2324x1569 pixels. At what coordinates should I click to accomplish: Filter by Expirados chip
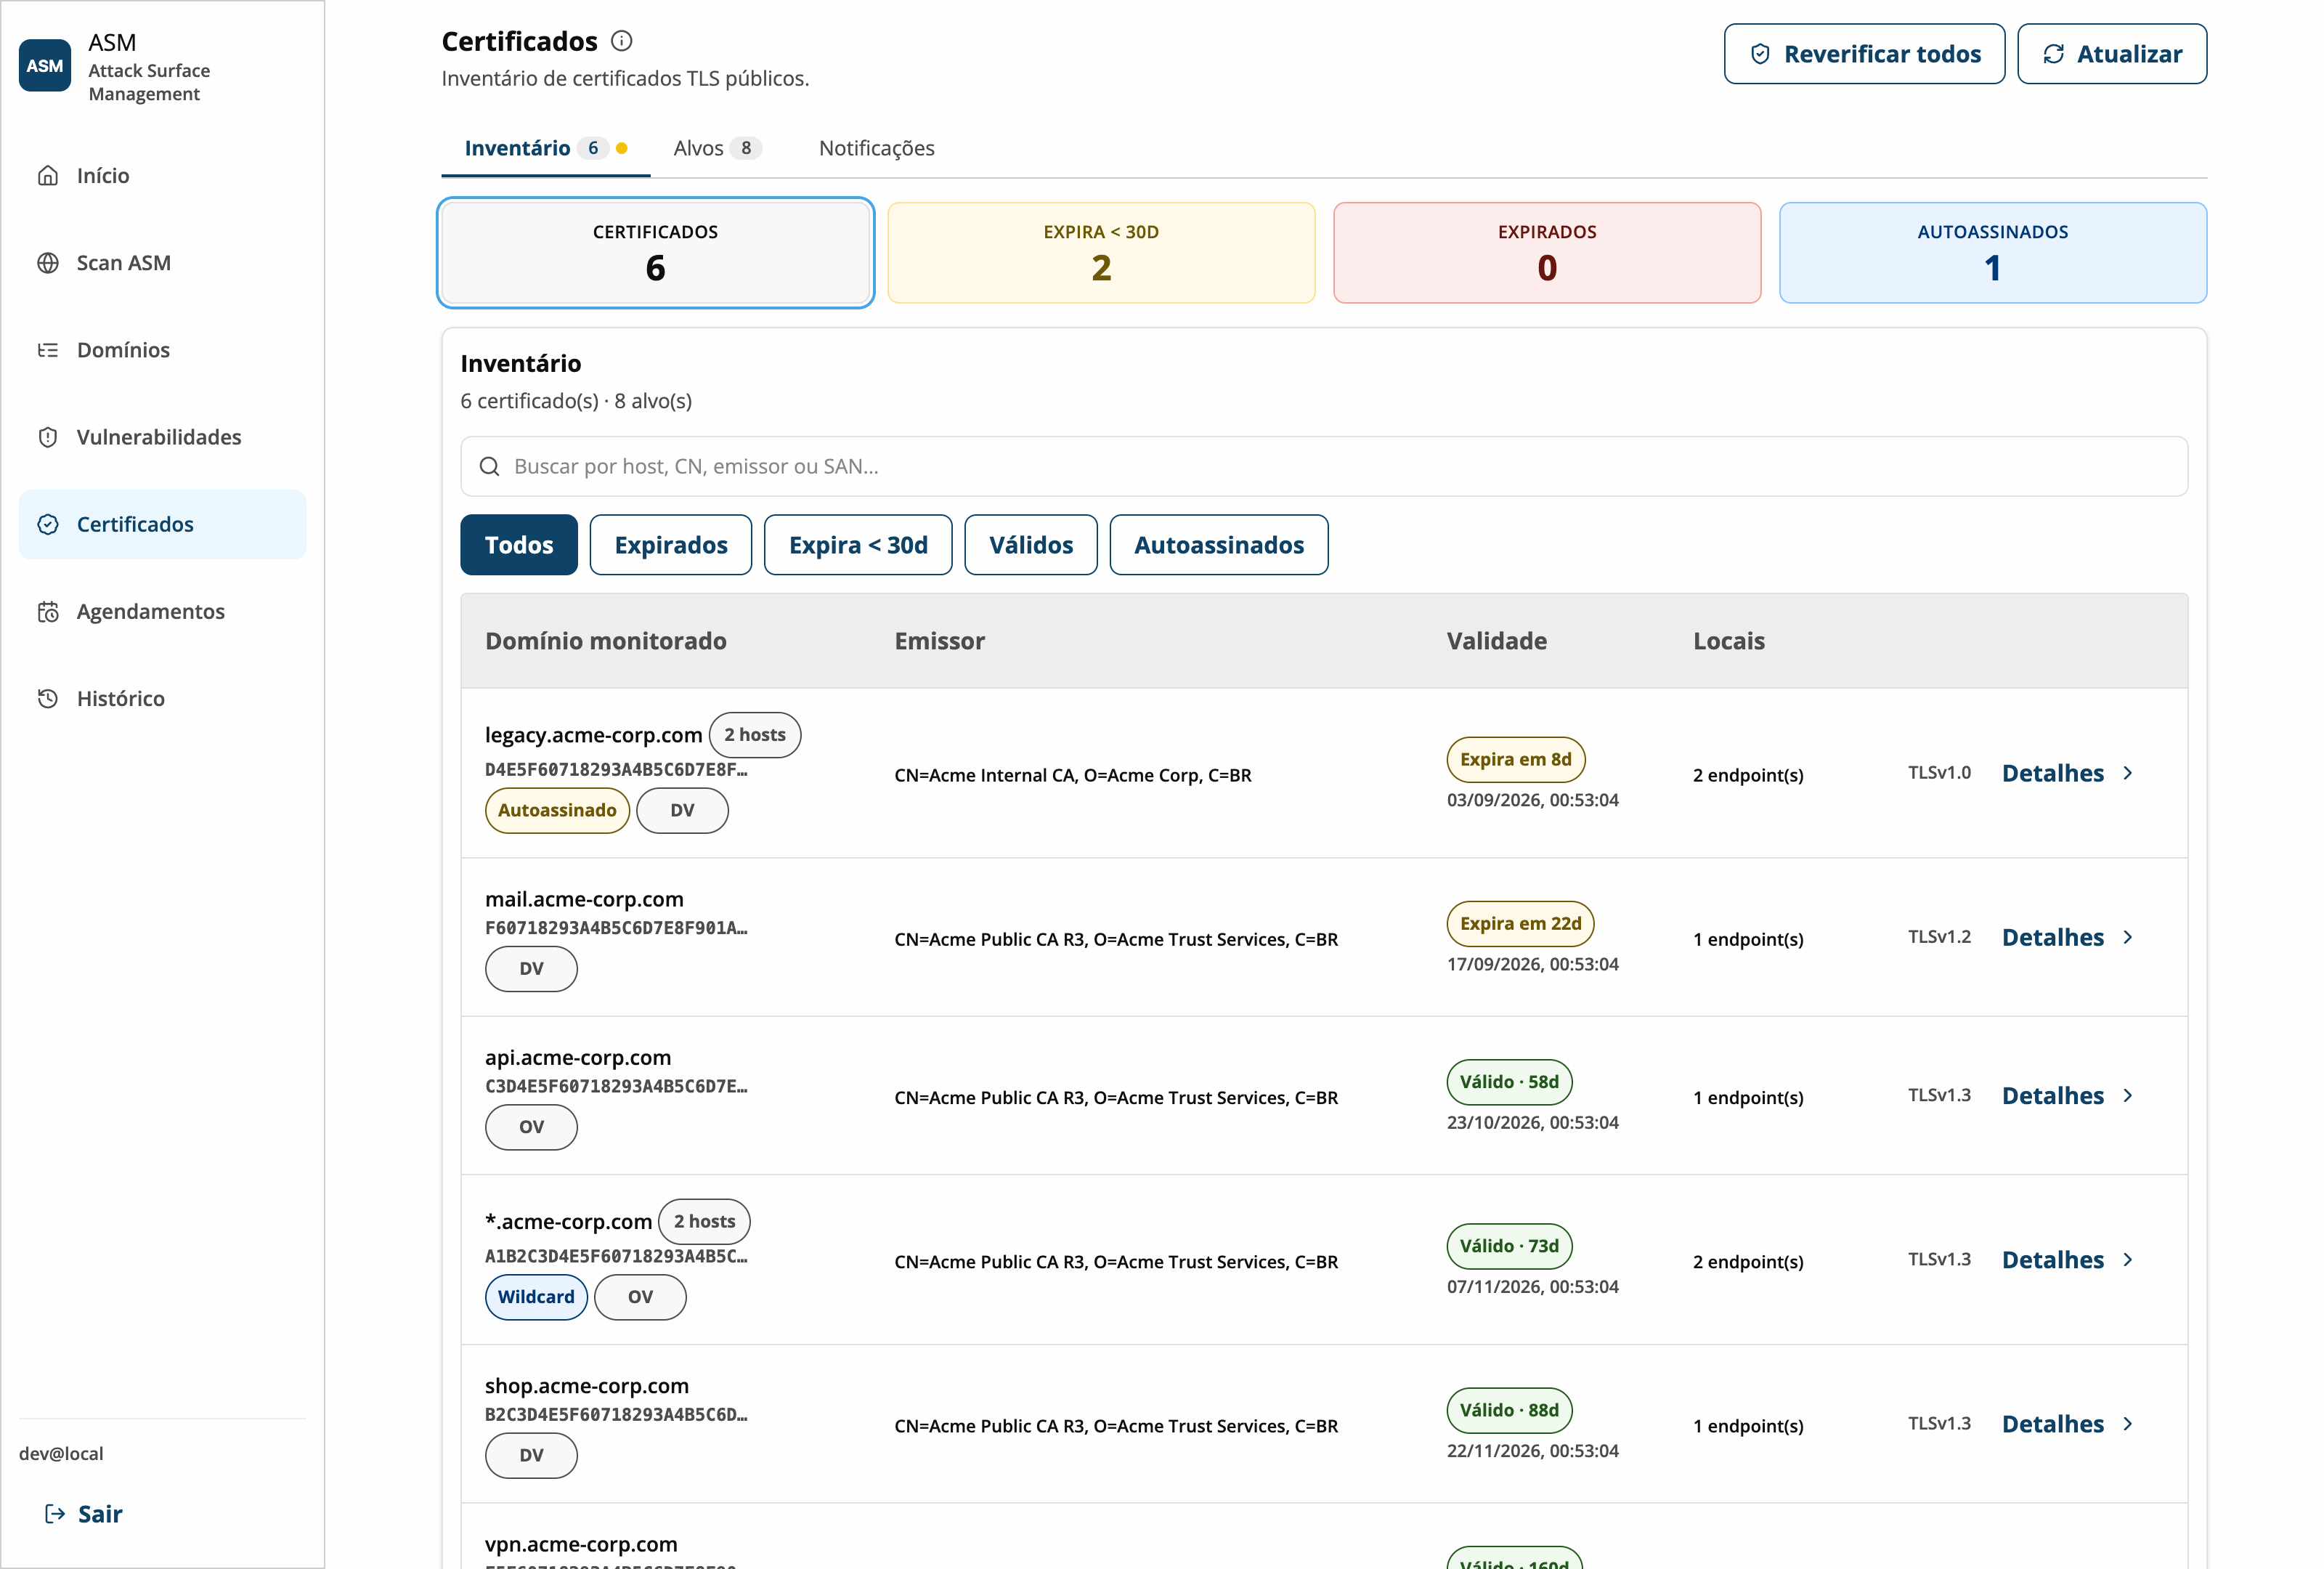click(671, 545)
